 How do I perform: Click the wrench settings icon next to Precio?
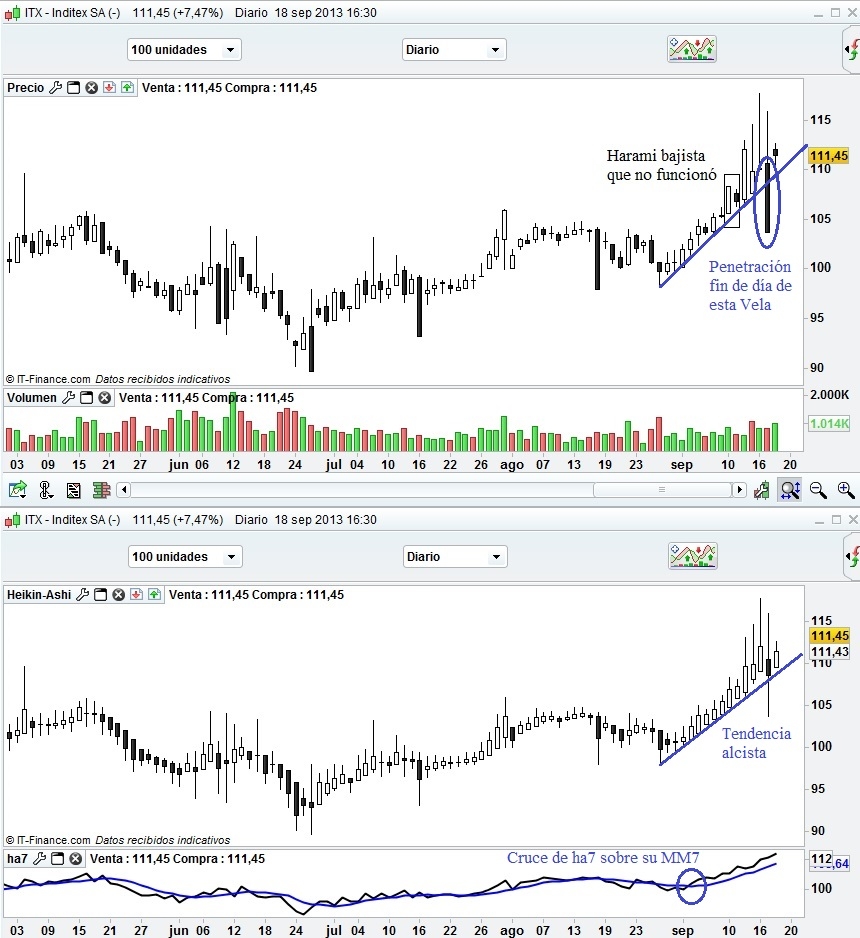pos(55,88)
